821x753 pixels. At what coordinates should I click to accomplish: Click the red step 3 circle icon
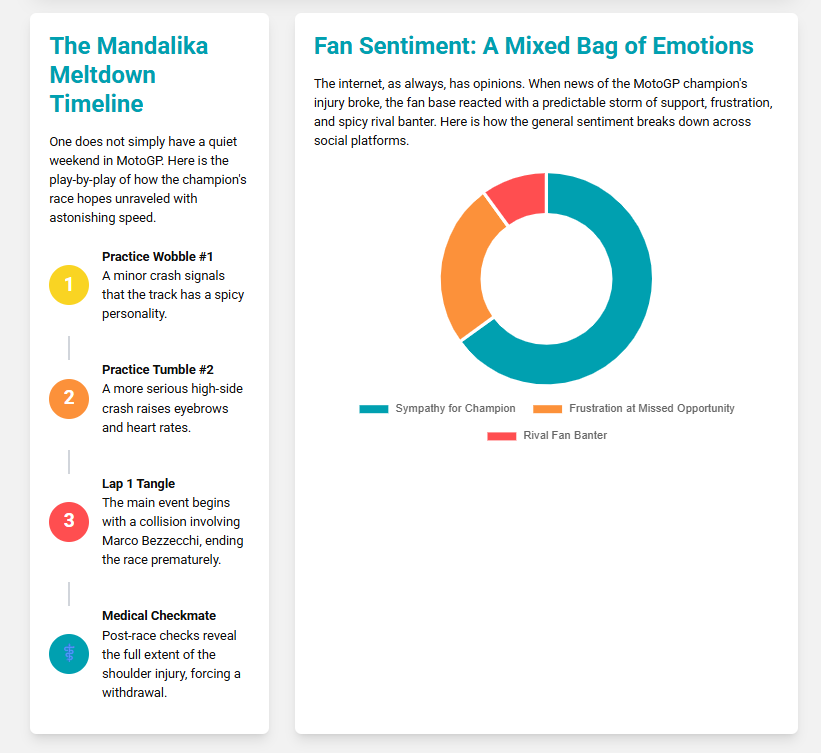(x=69, y=521)
